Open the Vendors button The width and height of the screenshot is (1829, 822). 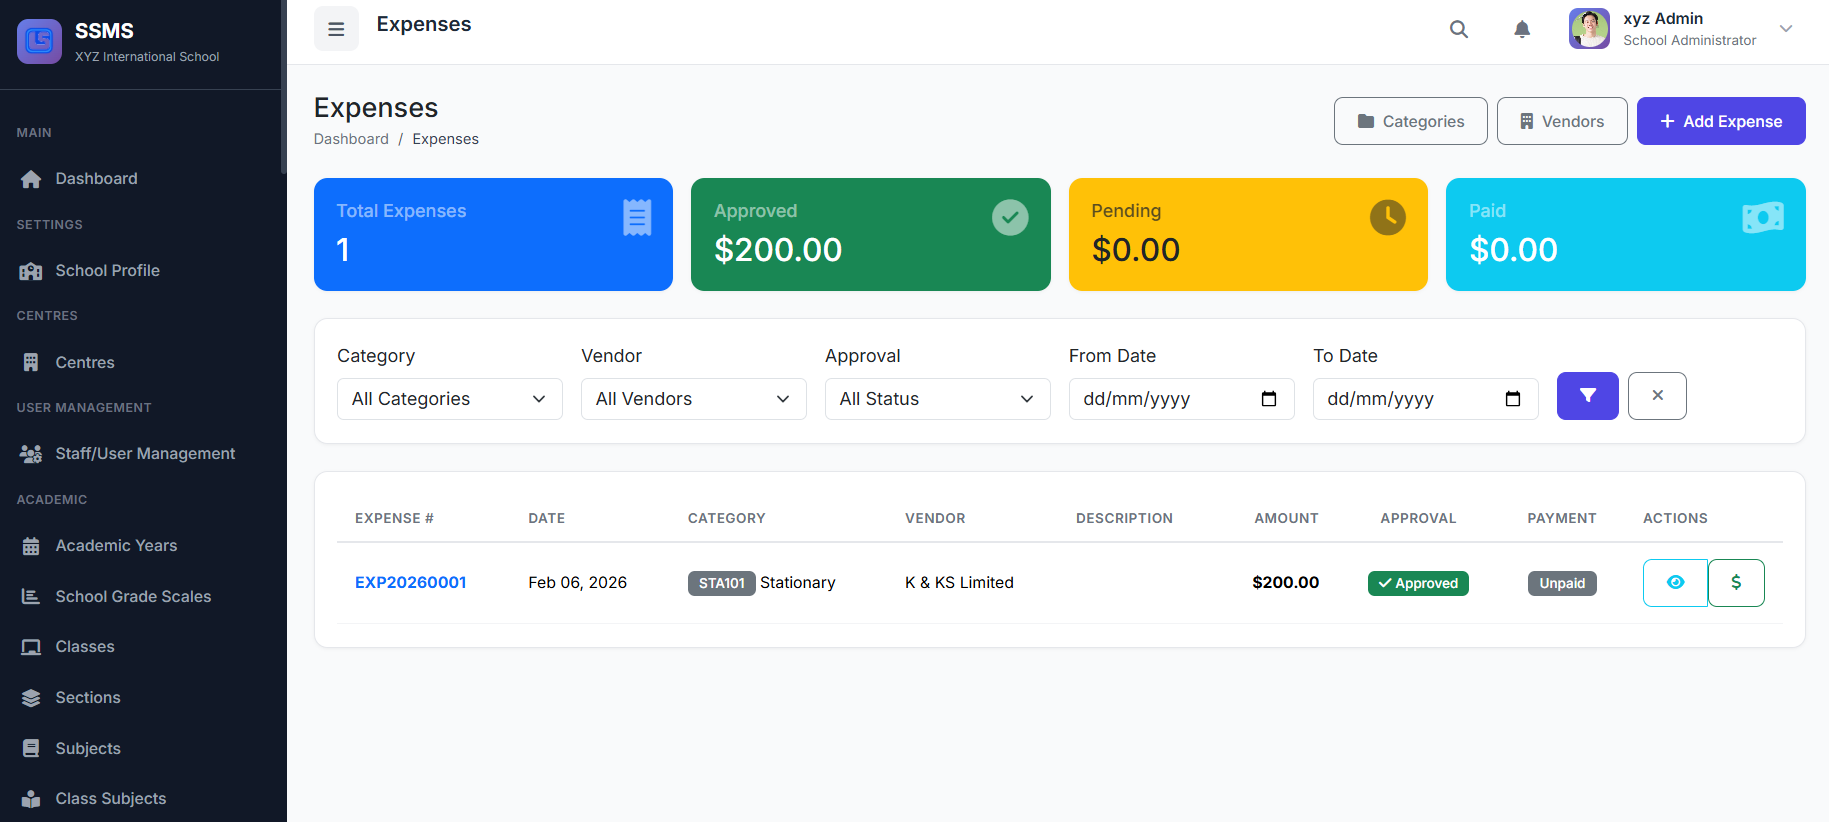[x=1561, y=121]
